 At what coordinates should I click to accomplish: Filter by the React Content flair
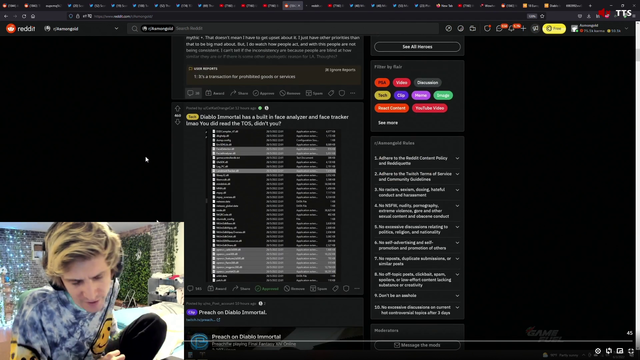(x=391, y=108)
